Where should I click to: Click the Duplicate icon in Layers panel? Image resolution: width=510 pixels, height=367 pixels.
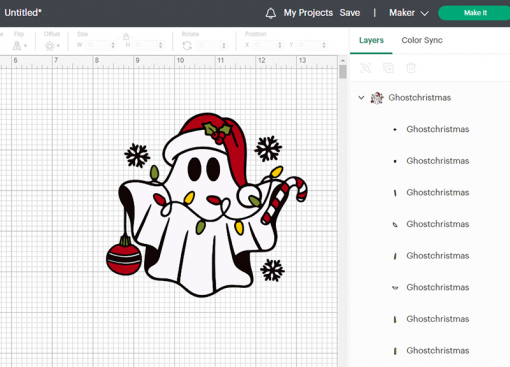(388, 68)
